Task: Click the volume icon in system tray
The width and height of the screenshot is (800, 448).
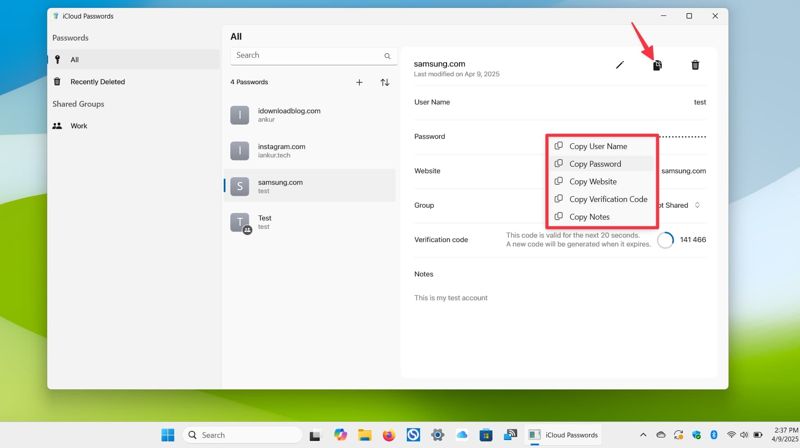Action: coord(744,435)
